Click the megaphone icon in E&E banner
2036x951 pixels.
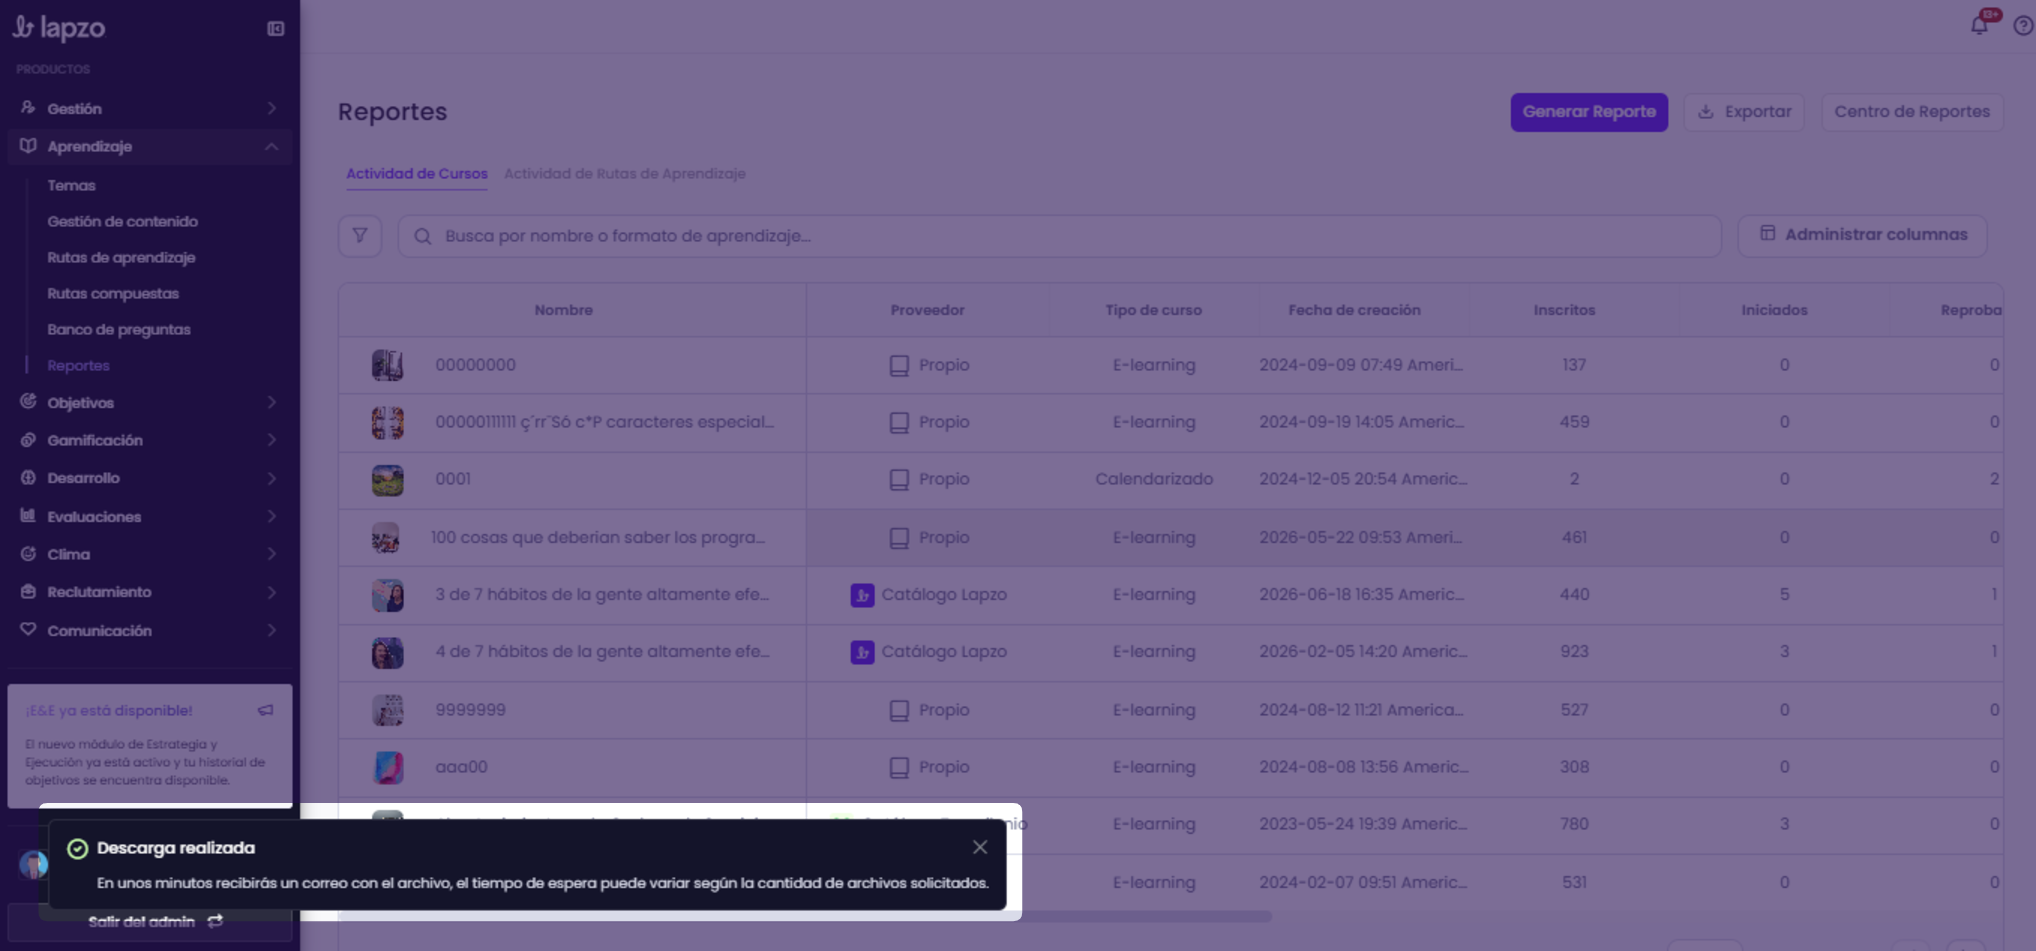click(x=265, y=710)
